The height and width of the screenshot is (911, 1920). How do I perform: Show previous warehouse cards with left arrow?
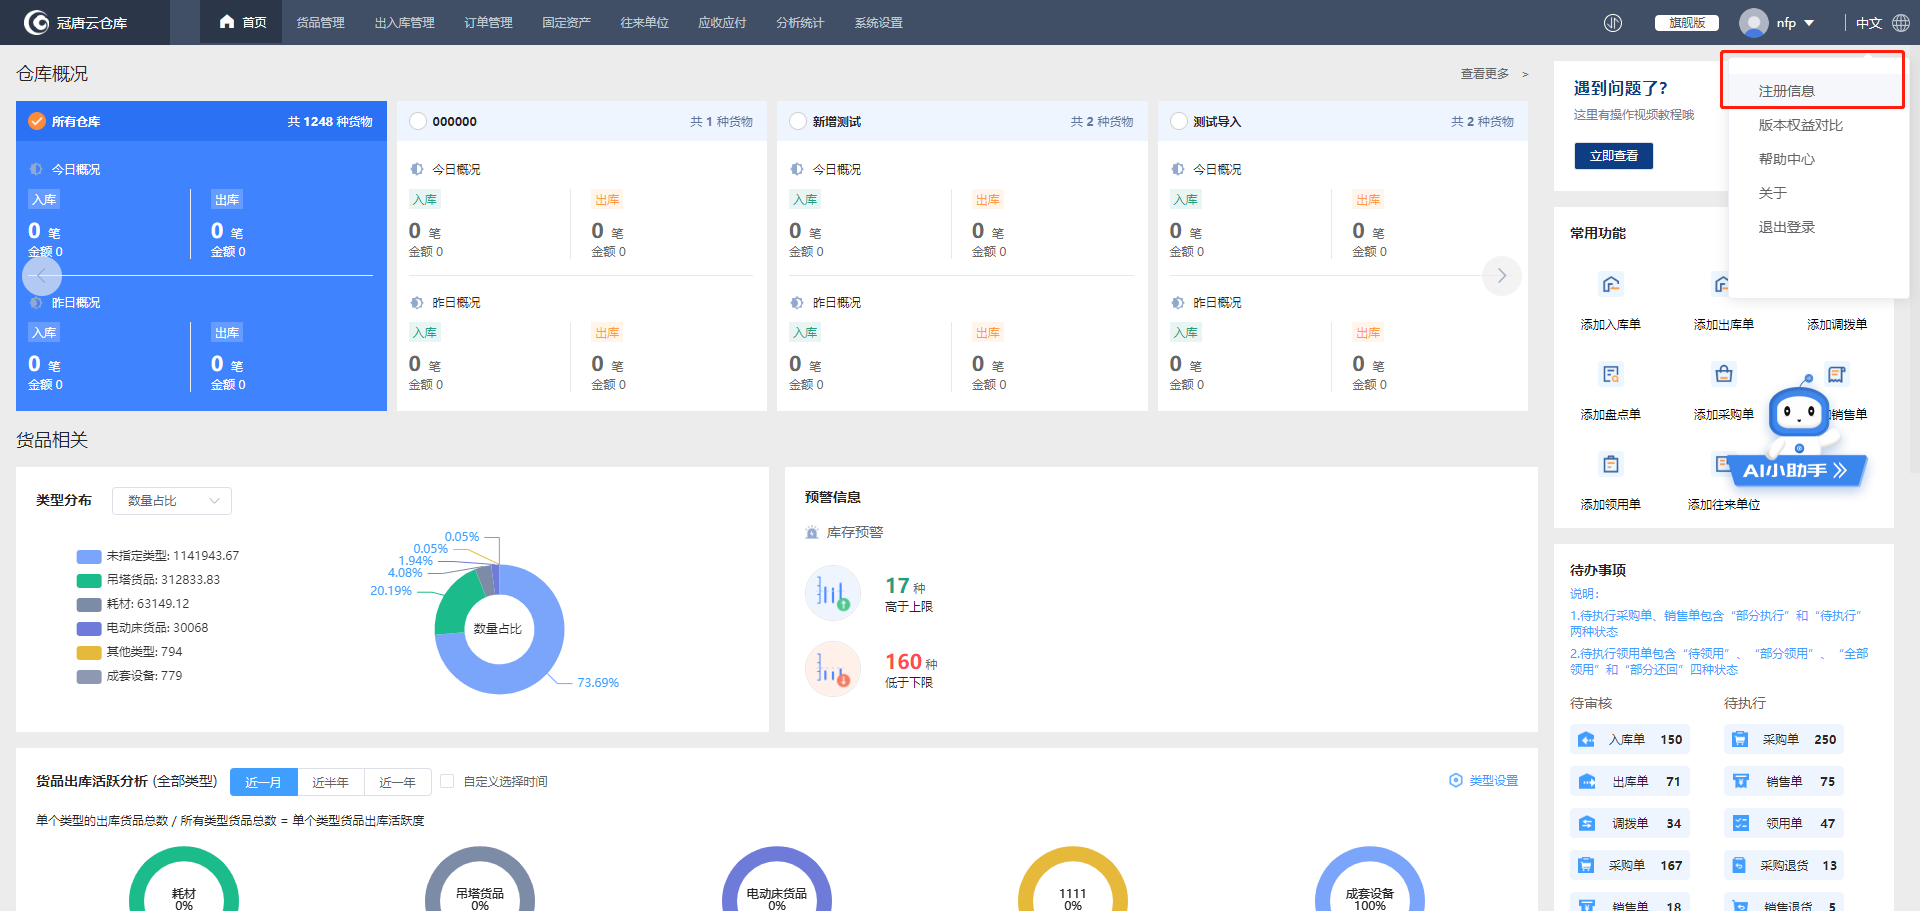(42, 276)
